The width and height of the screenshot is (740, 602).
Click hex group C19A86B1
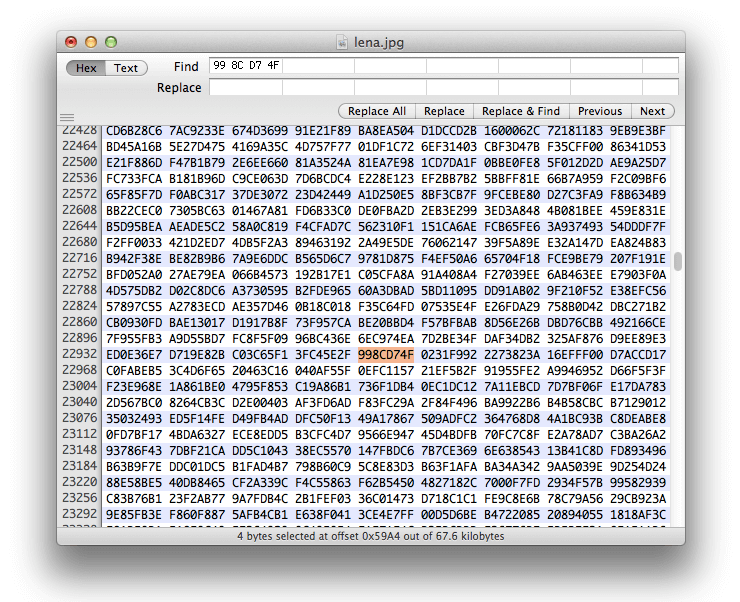[323, 387]
